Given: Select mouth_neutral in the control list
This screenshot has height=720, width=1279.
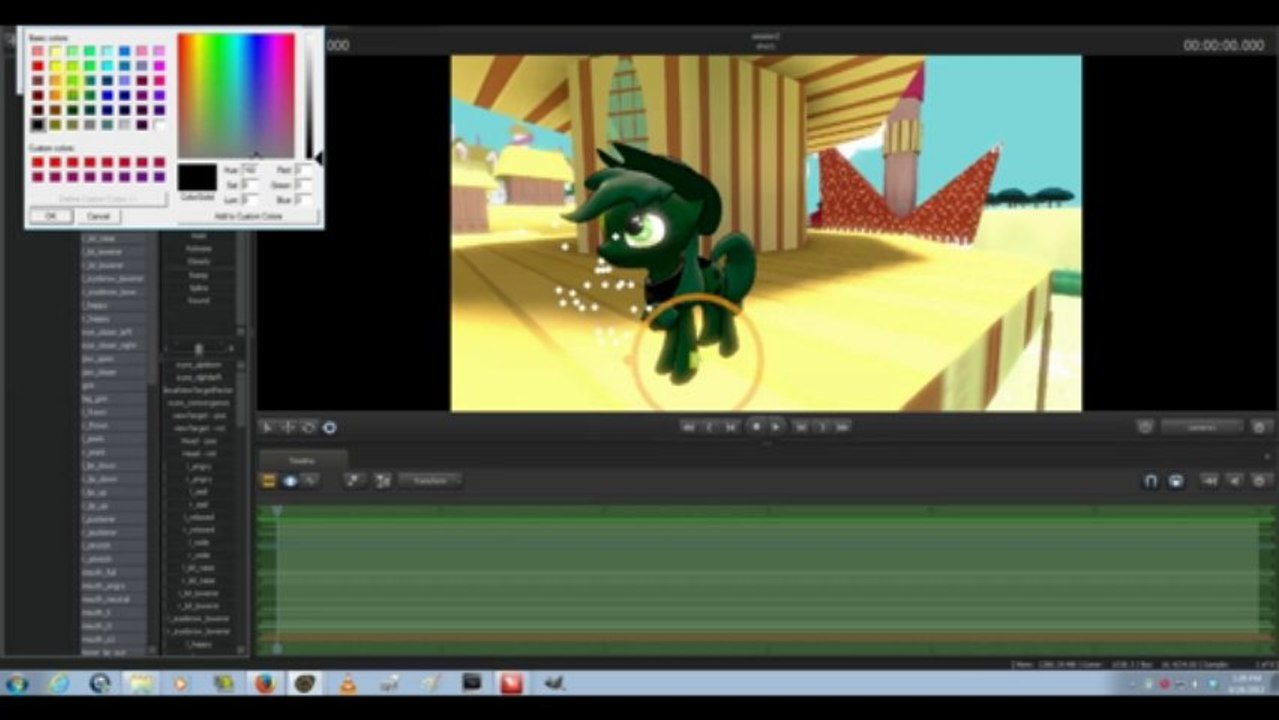Looking at the screenshot, I should pos(113,599).
